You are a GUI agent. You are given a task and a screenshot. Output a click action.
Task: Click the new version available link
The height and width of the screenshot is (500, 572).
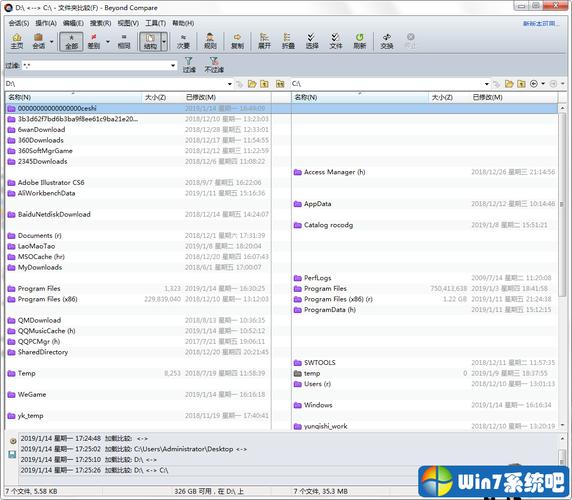pos(540,23)
